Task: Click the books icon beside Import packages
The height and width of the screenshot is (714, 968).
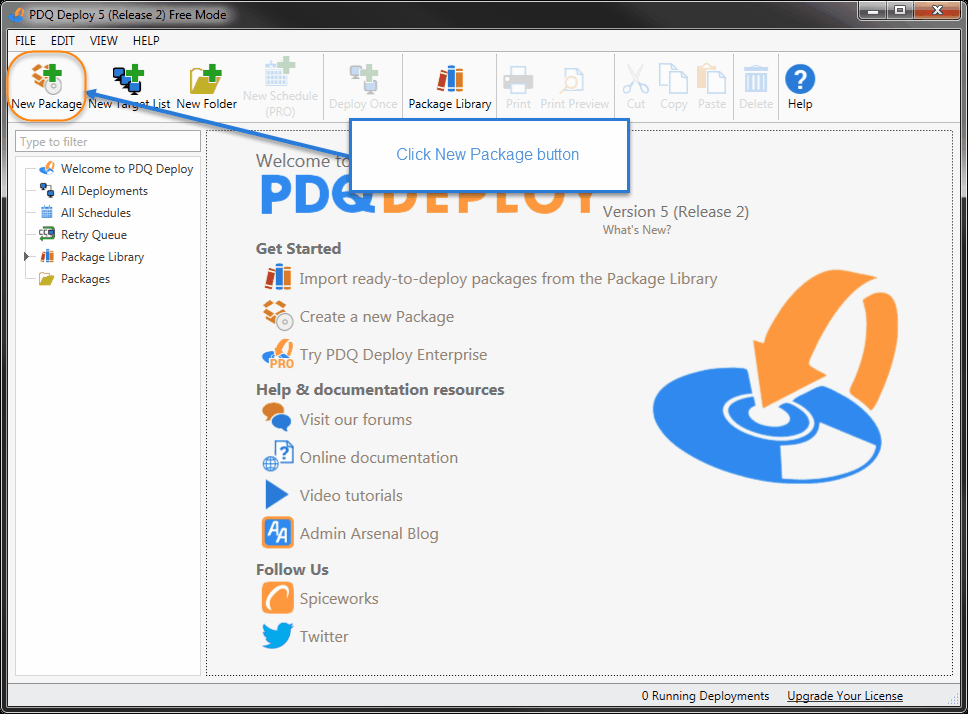Action: click(x=278, y=277)
